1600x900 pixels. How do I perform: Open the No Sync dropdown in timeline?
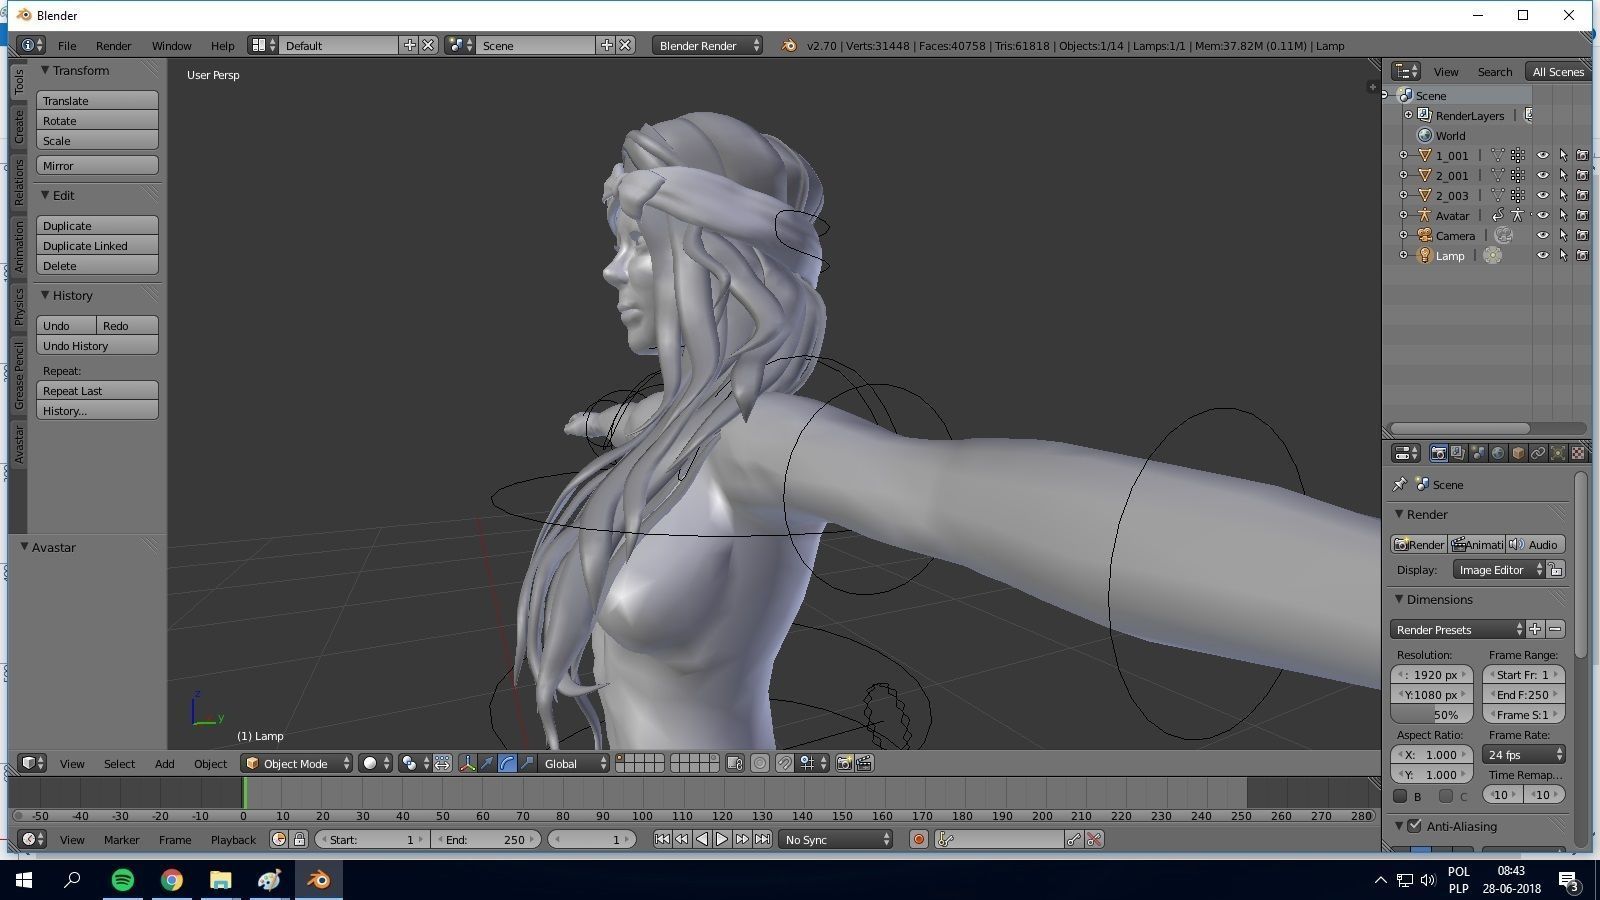click(836, 839)
